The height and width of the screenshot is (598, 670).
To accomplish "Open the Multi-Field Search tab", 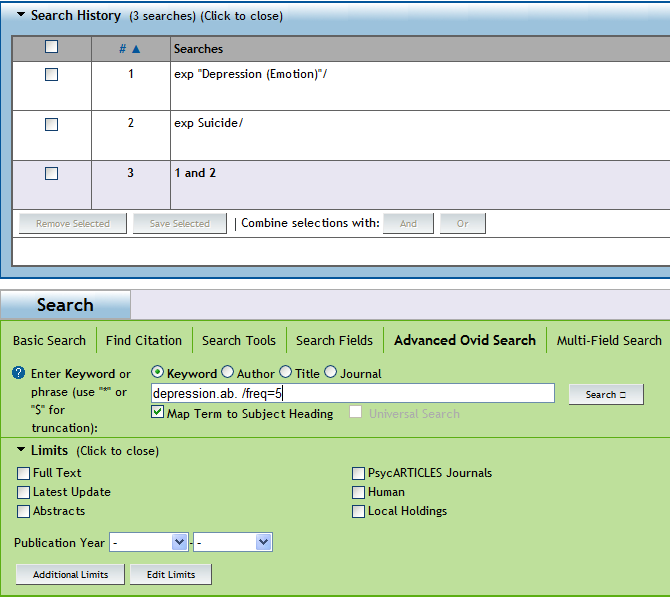I will click(609, 340).
